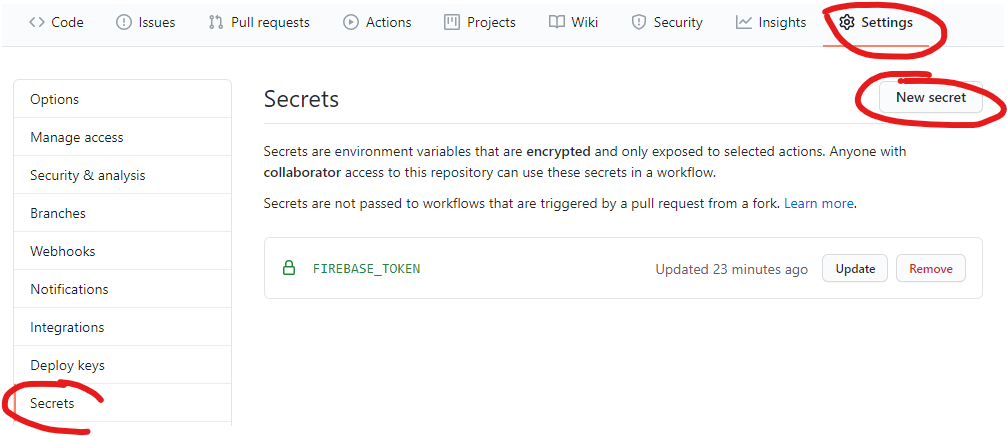The width and height of the screenshot is (1007, 436).
Task: Click the Projects board icon
Action: pos(452,22)
